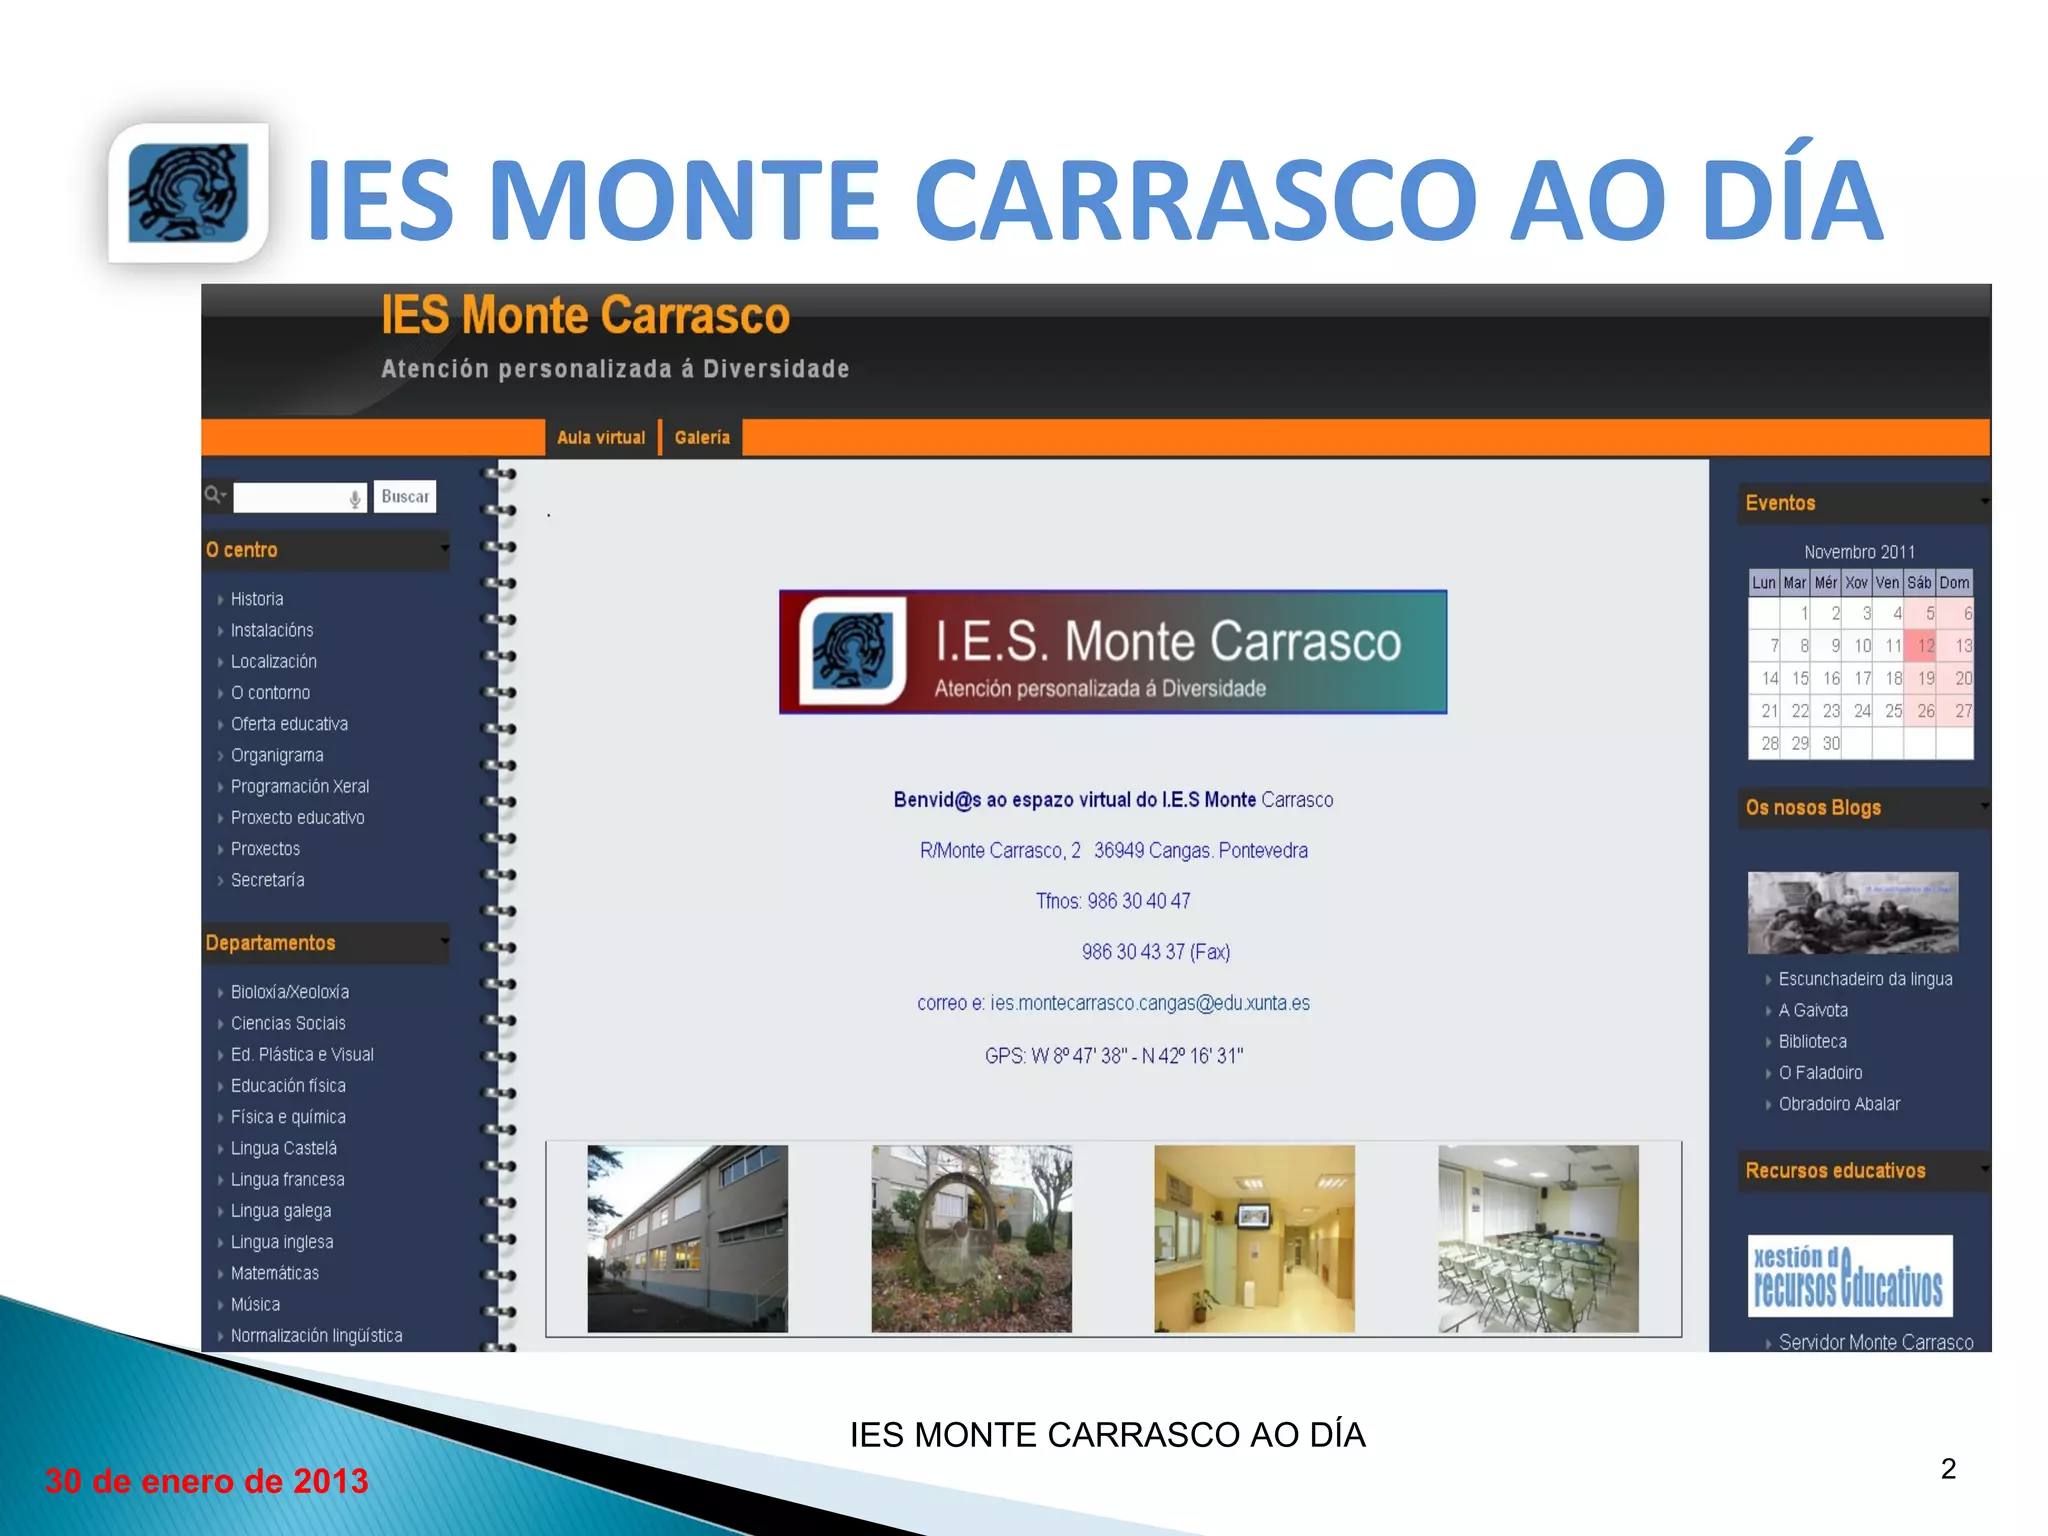The width and height of the screenshot is (2048, 1536).
Task: Click the blog group photo thumbnail
Action: pyautogui.click(x=1852, y=912)
